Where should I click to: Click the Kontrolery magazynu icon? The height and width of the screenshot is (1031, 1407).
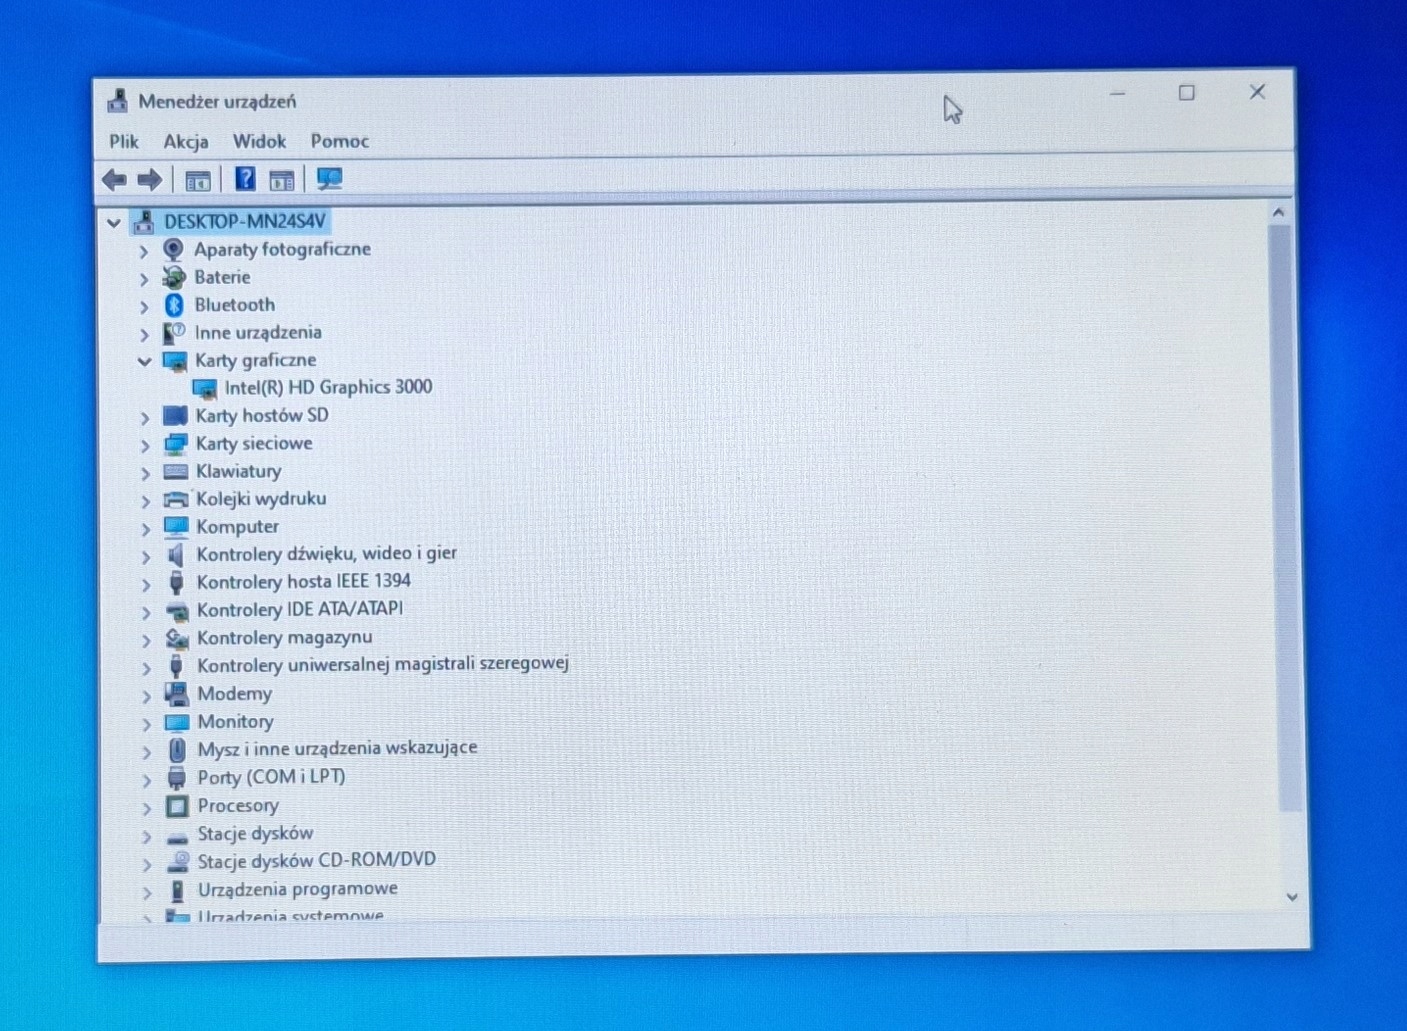177,638
